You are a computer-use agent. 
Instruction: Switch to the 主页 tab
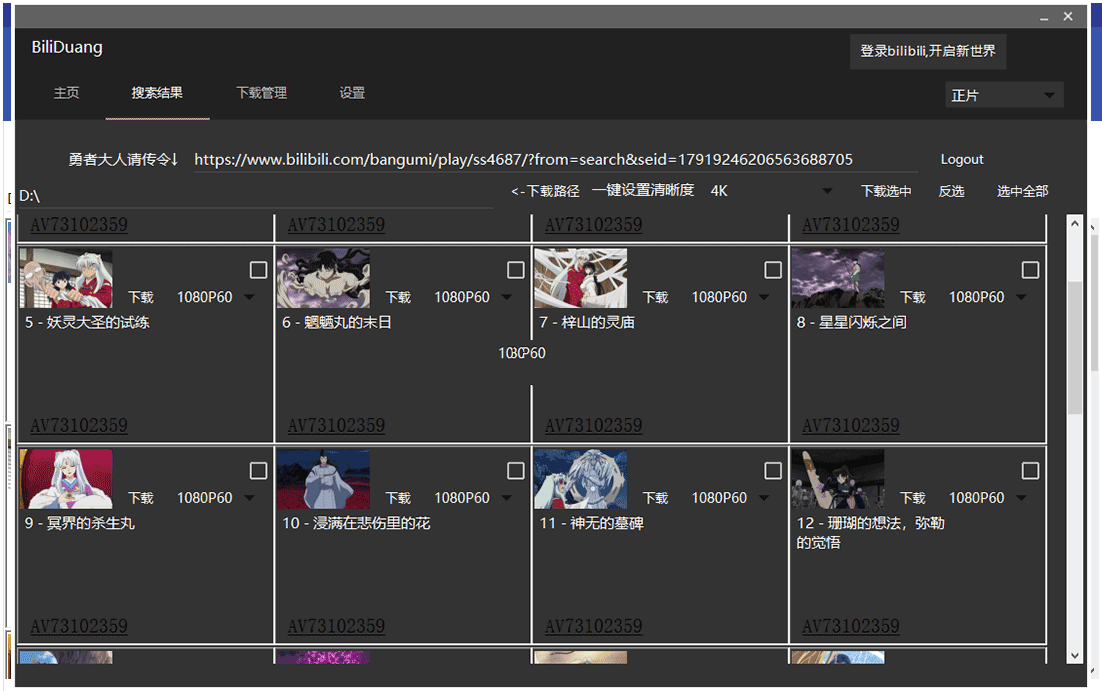tap(67, 93)
